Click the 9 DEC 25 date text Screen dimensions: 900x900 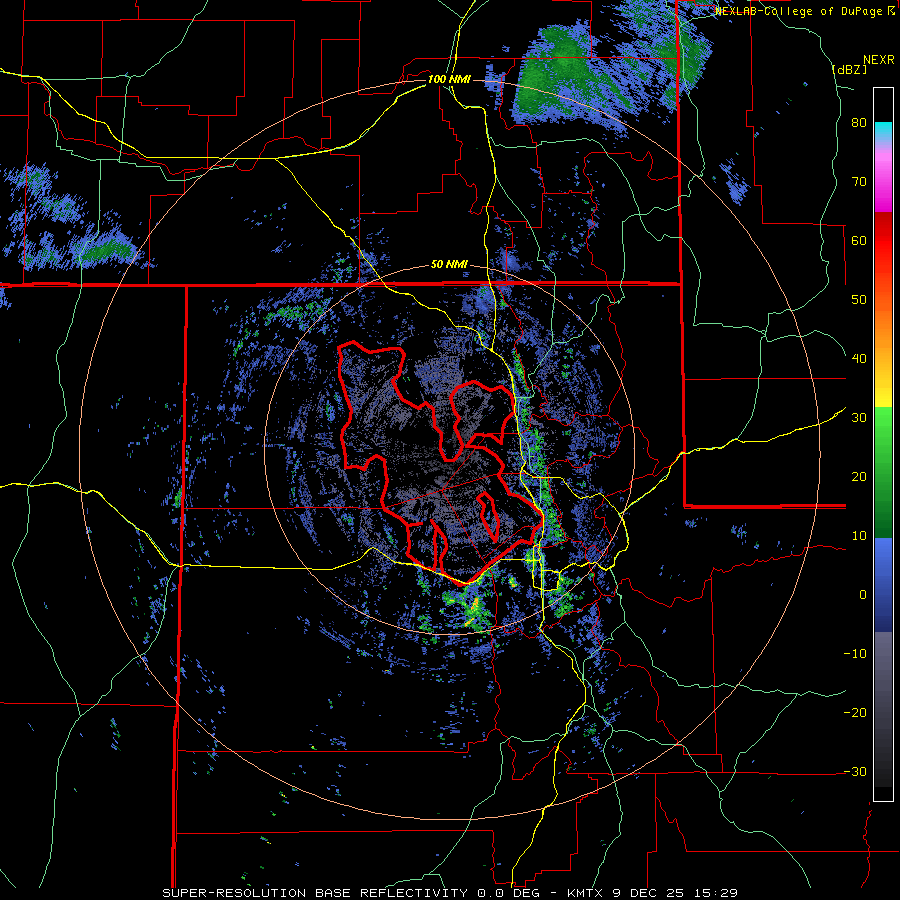point(651,893)
